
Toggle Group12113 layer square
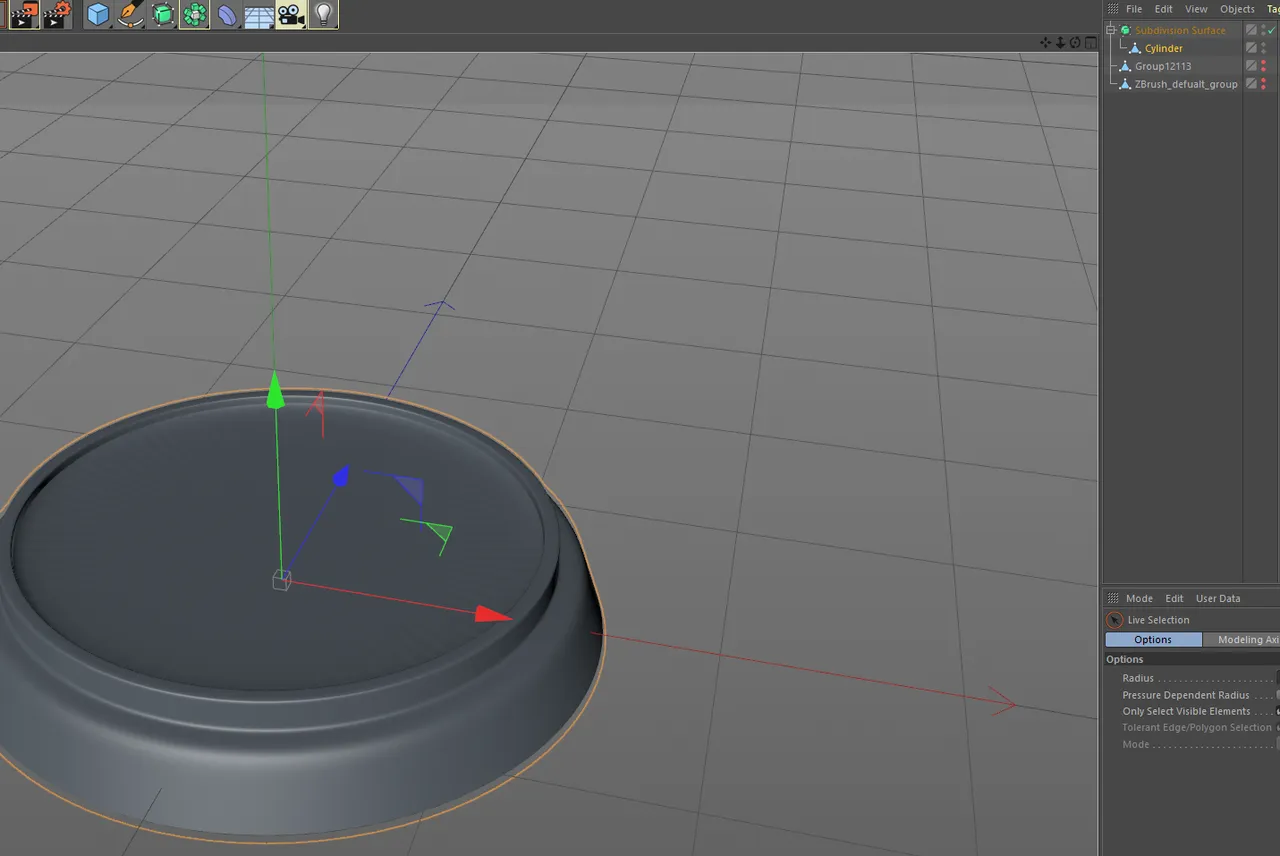(1251, 66)
